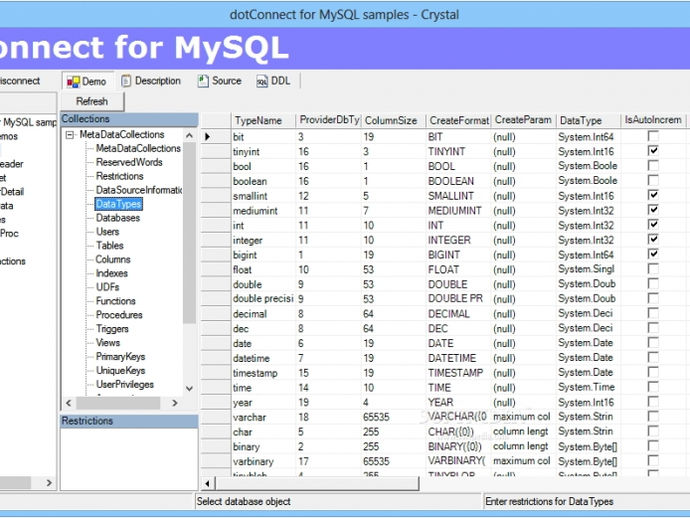Check IsAutoIncrement for float row
The image size is (690, 518).
653,269
